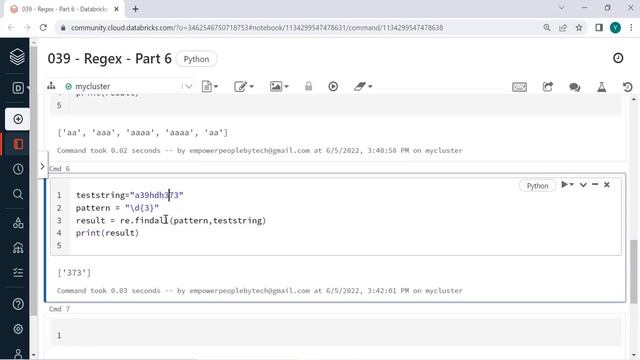Click the Permissions lock icon
The height and width of the screenshot is (360, 640).
point(309,86)
